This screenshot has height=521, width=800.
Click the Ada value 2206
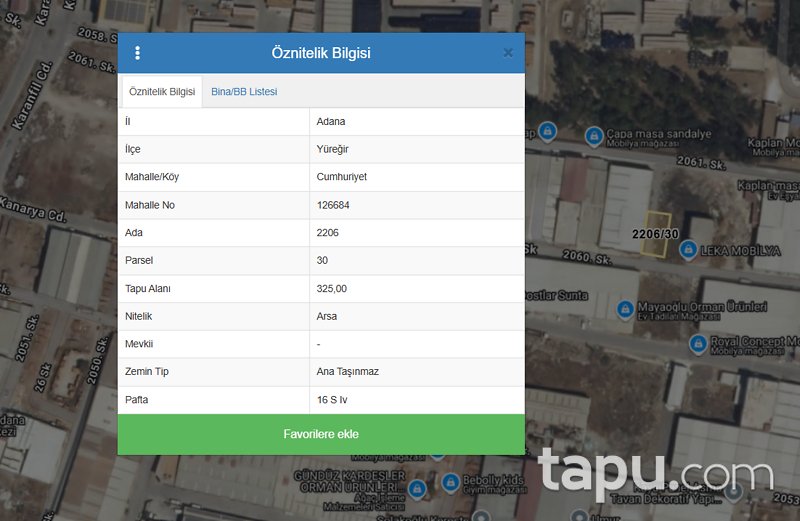tap(327, 233)
